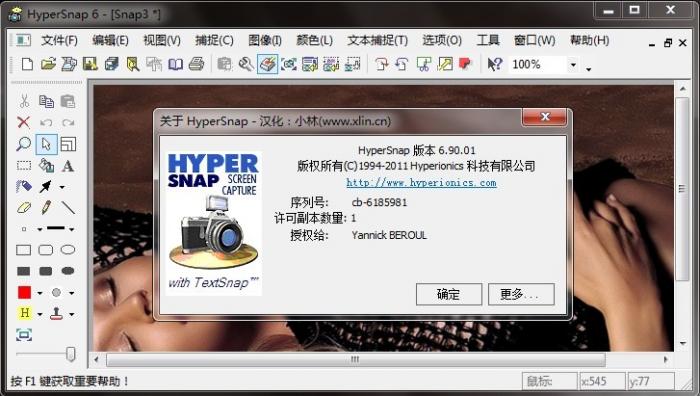Click the wrench and magnifier toolbar icon
Image resolution: width=700 pixels, height=396 pixels.
pos(246,64)
